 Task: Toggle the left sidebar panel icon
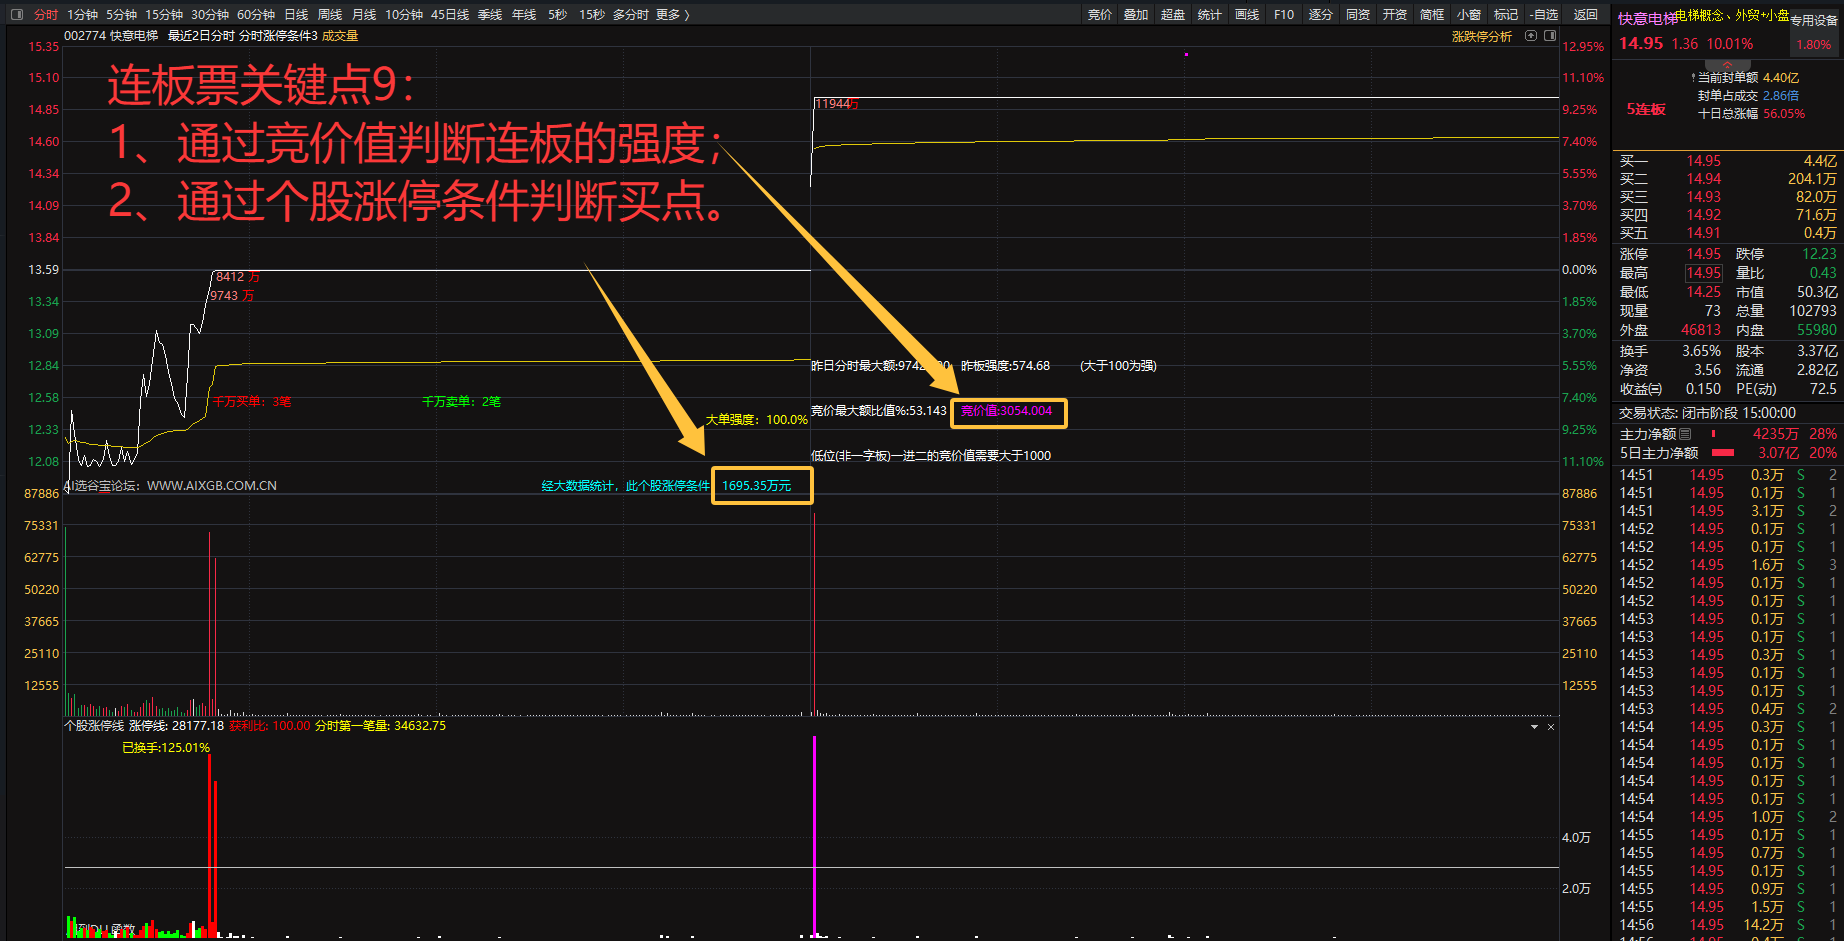point(17,14)
